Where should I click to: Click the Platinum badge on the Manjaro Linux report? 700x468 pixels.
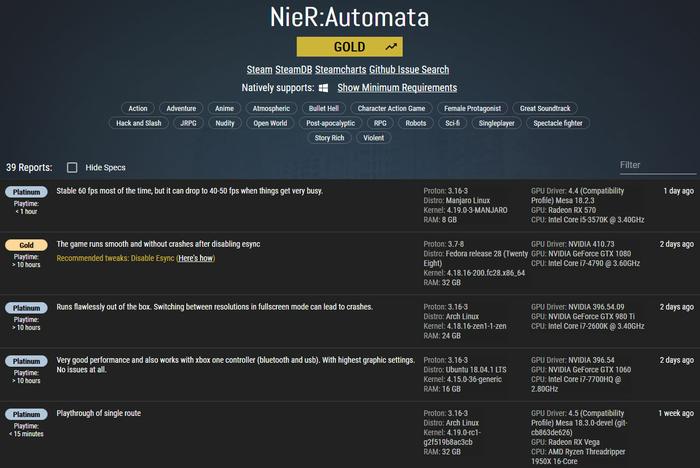click(x=26, y=192)
